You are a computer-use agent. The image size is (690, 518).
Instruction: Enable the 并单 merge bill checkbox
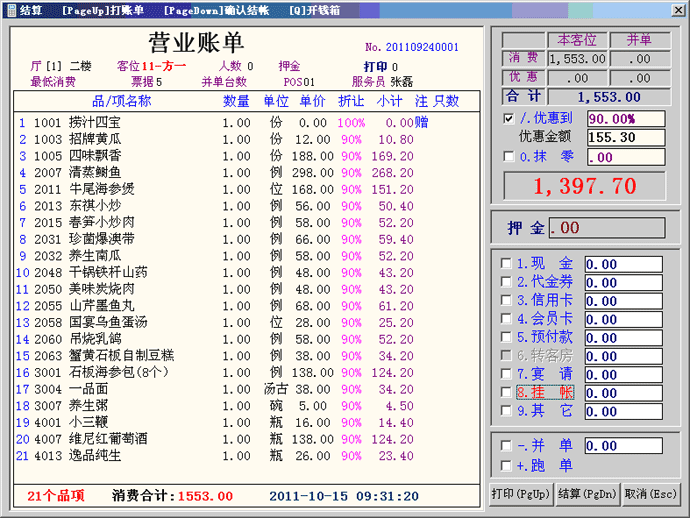(508, 446)
